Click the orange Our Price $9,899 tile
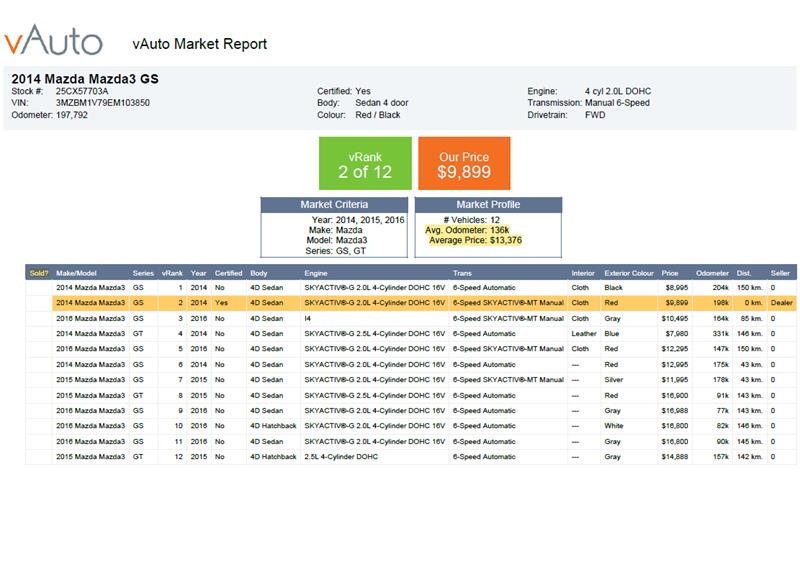The width and height of the screenshot is (800, 580). pos(464,163)
